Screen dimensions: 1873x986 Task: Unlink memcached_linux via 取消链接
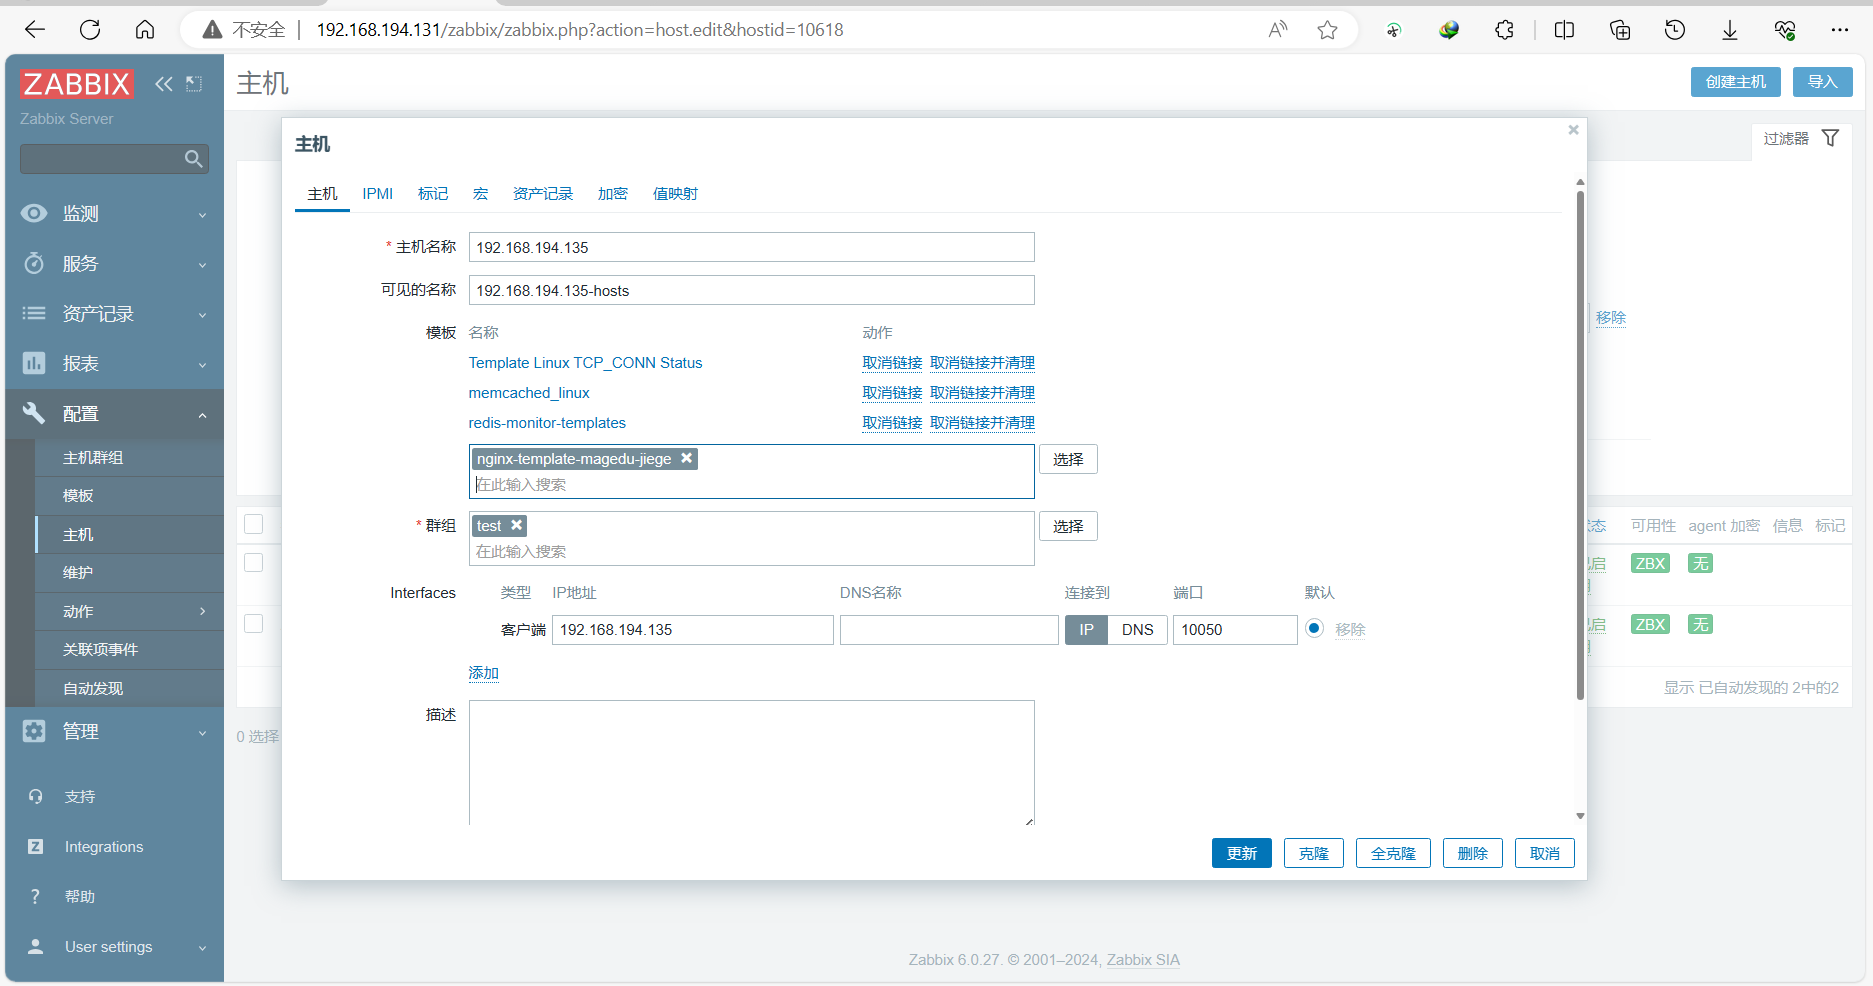(x=892, y=393)
